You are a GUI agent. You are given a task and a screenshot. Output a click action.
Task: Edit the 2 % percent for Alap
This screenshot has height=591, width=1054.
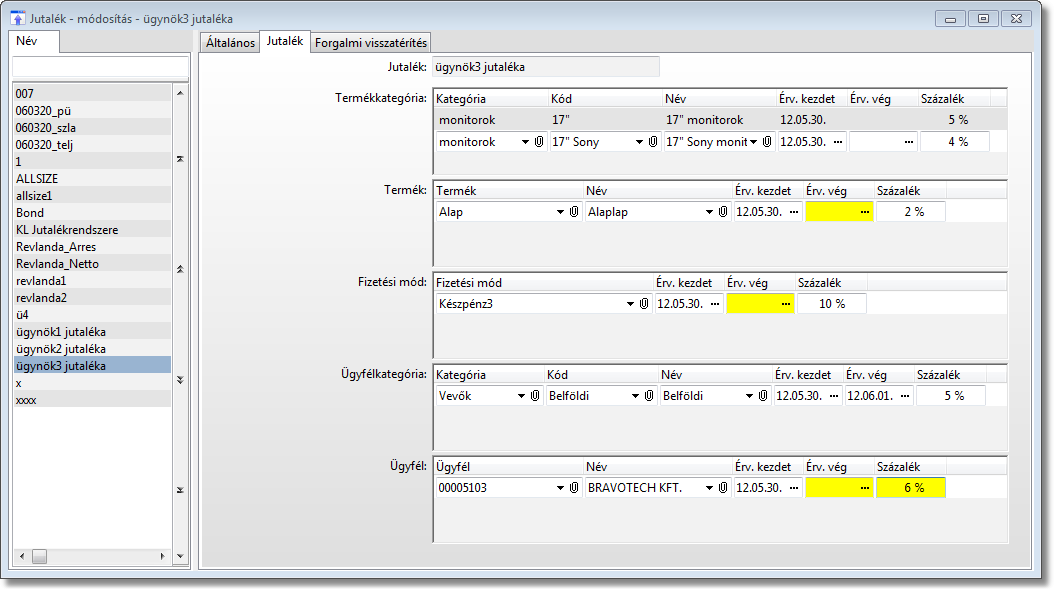[x=911, y=212]
